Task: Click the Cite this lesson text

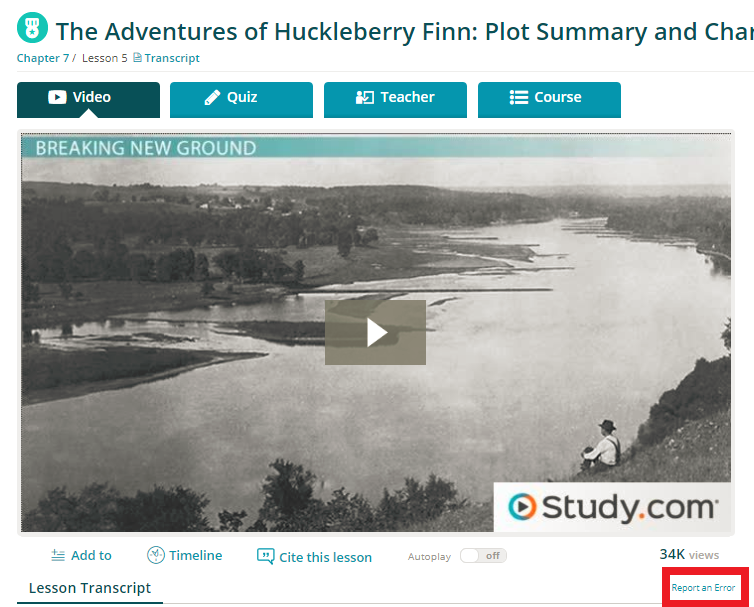Action: coord(326,557)
